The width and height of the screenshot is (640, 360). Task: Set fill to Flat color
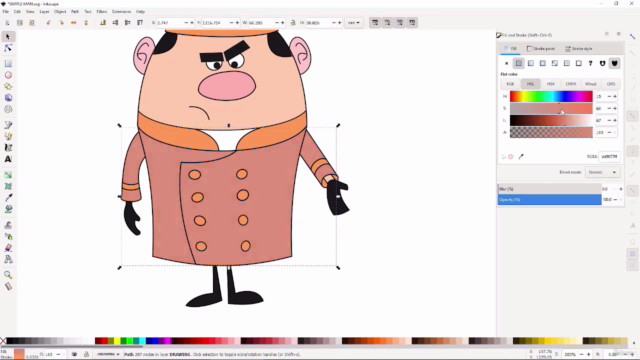click(519, 63)
